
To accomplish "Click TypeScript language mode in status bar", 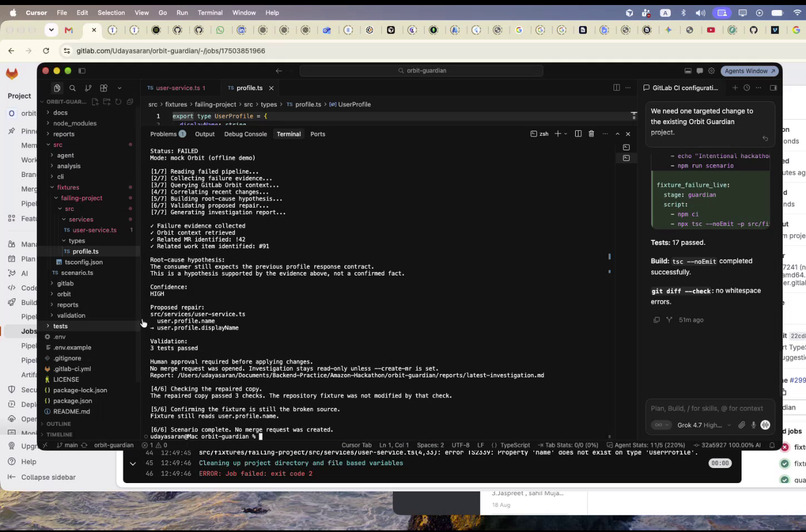I will click(515, 445).
